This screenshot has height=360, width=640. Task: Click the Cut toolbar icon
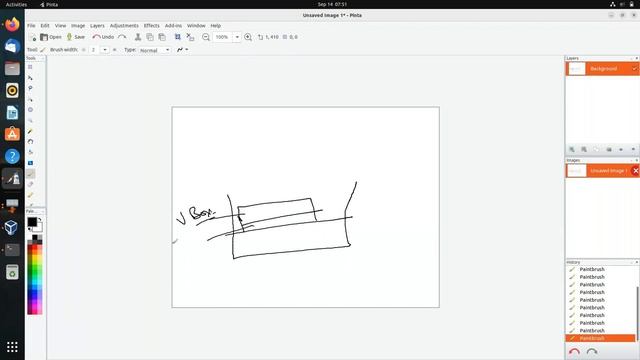[x=138, y=37]
